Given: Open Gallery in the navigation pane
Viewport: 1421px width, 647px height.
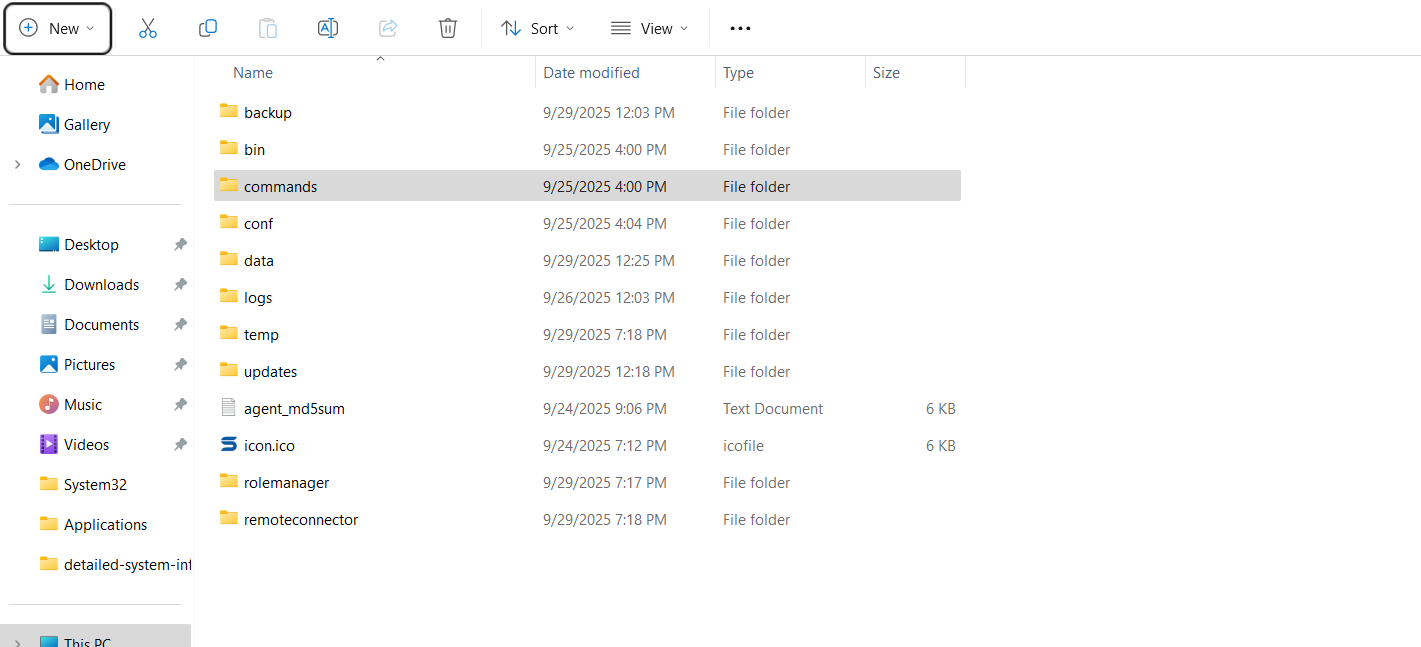Looking at the screenshot, I should pos(86,125).
